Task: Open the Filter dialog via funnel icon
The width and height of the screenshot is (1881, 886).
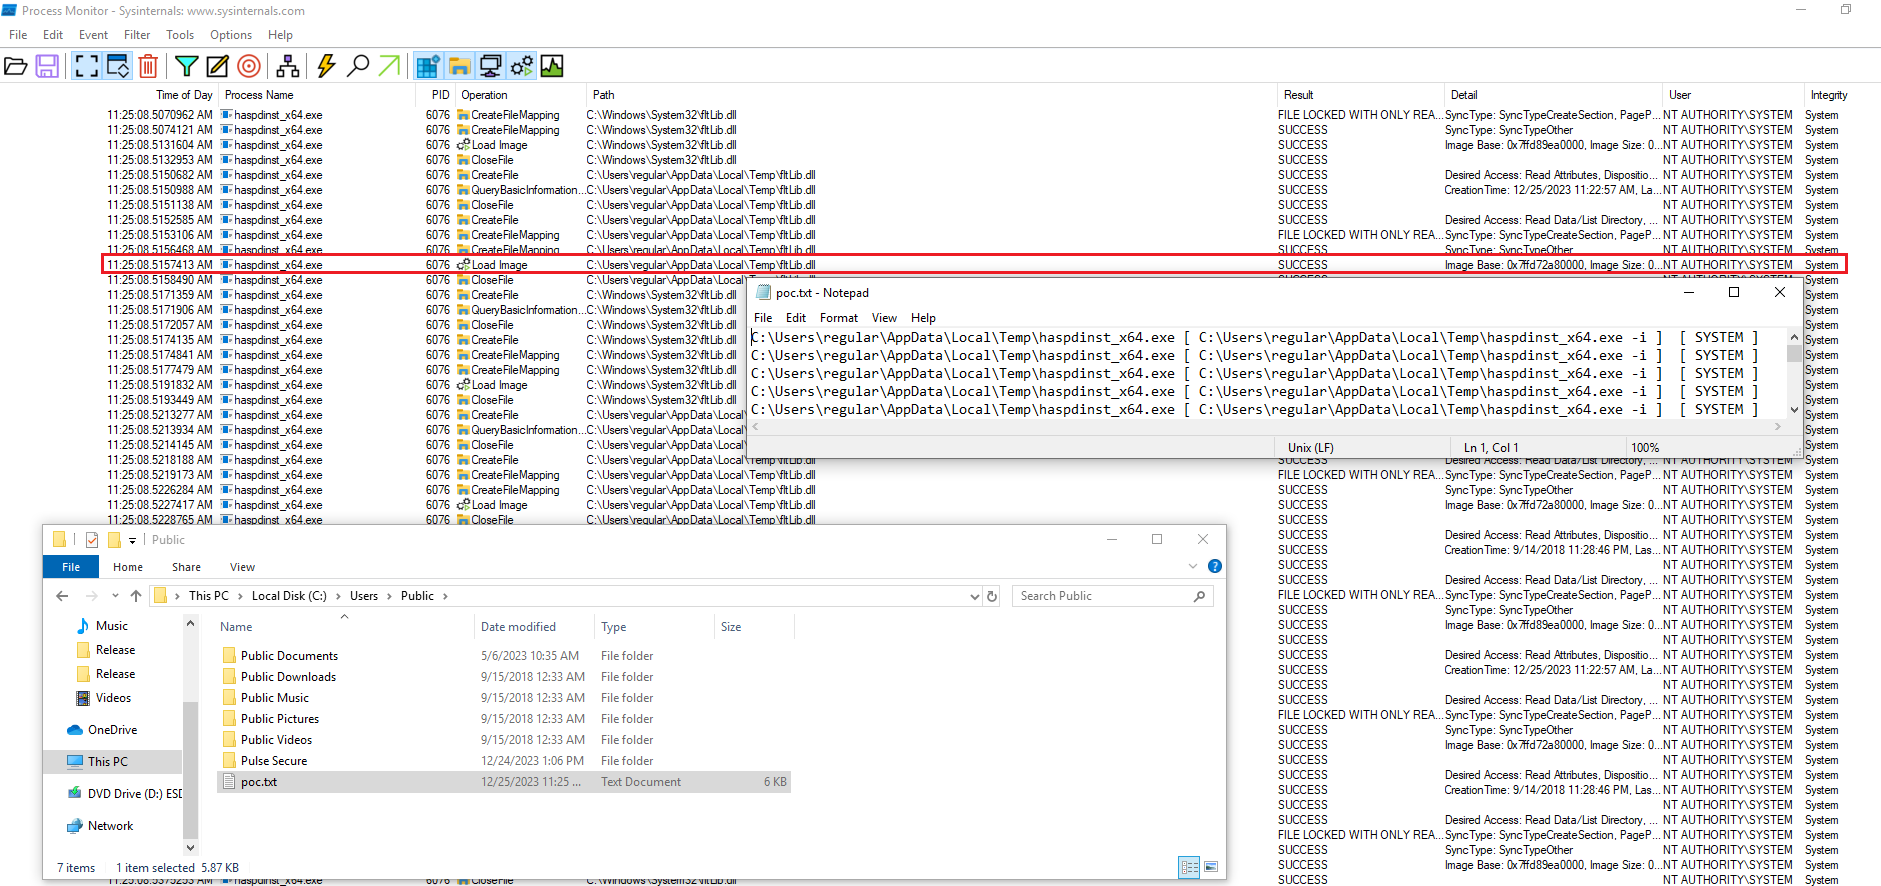Action: pyautogui.click(x=186, y=66)
